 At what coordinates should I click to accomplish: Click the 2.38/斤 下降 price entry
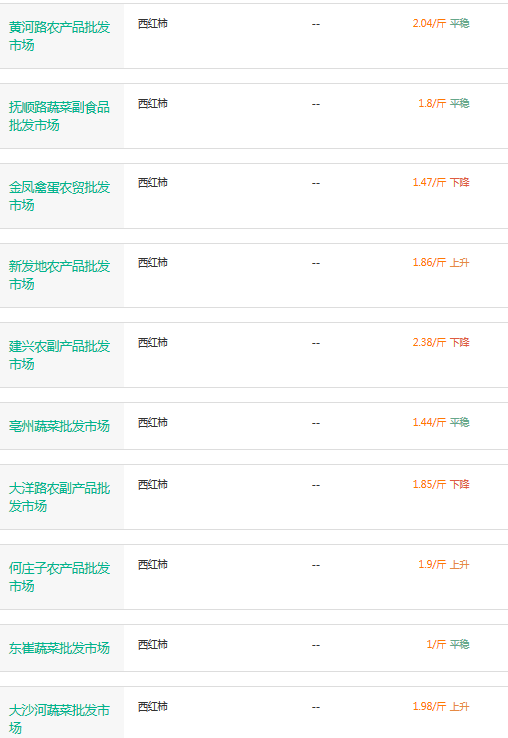click(x=441, y=342)
